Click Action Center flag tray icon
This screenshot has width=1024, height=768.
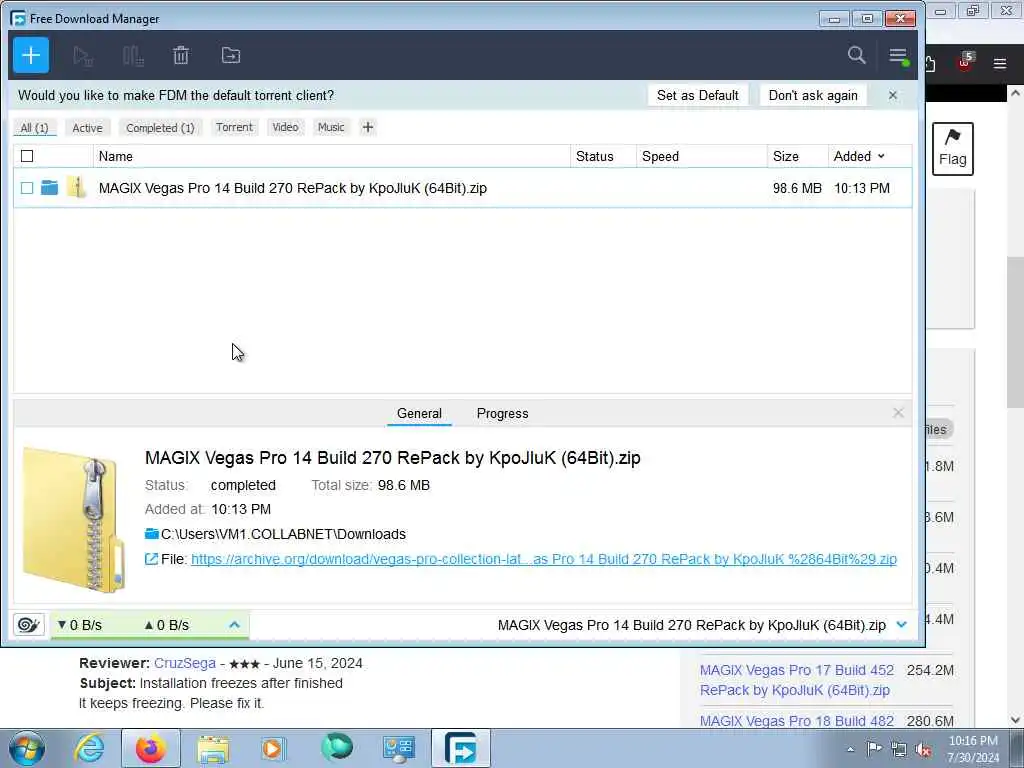(x=874, y=749)
